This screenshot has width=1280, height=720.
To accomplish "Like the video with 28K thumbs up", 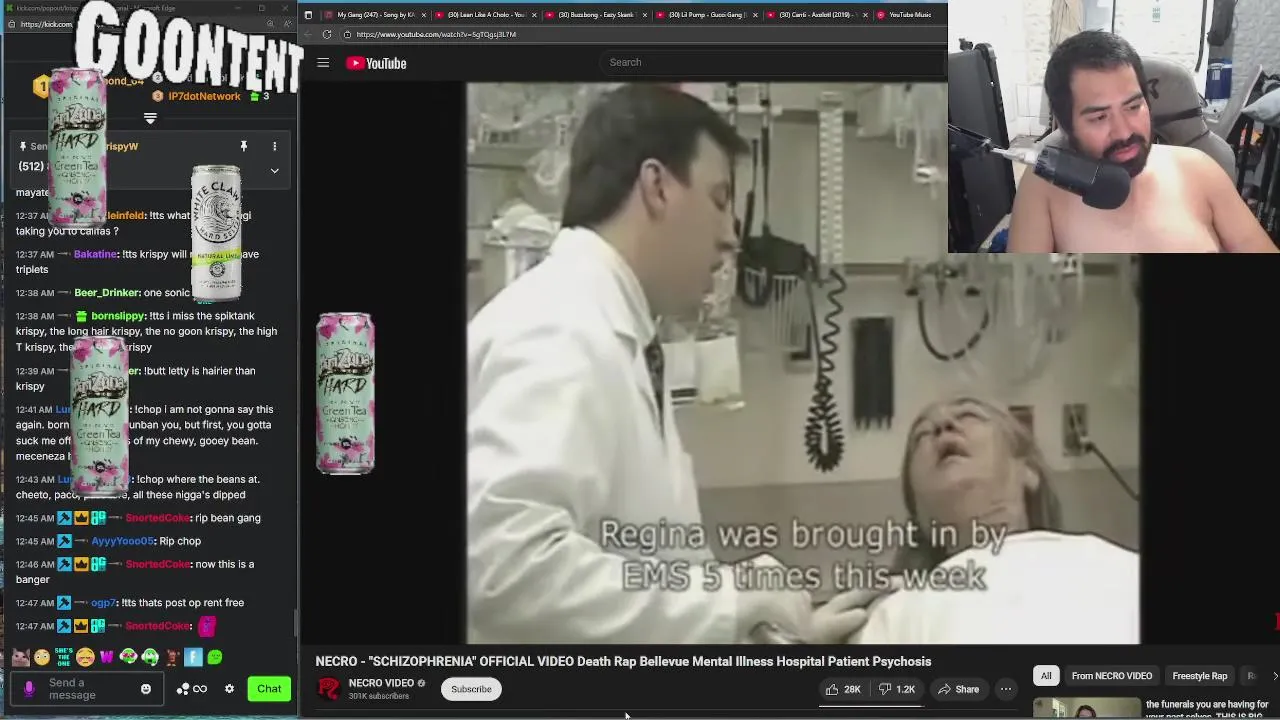I will tap(843, 689).
